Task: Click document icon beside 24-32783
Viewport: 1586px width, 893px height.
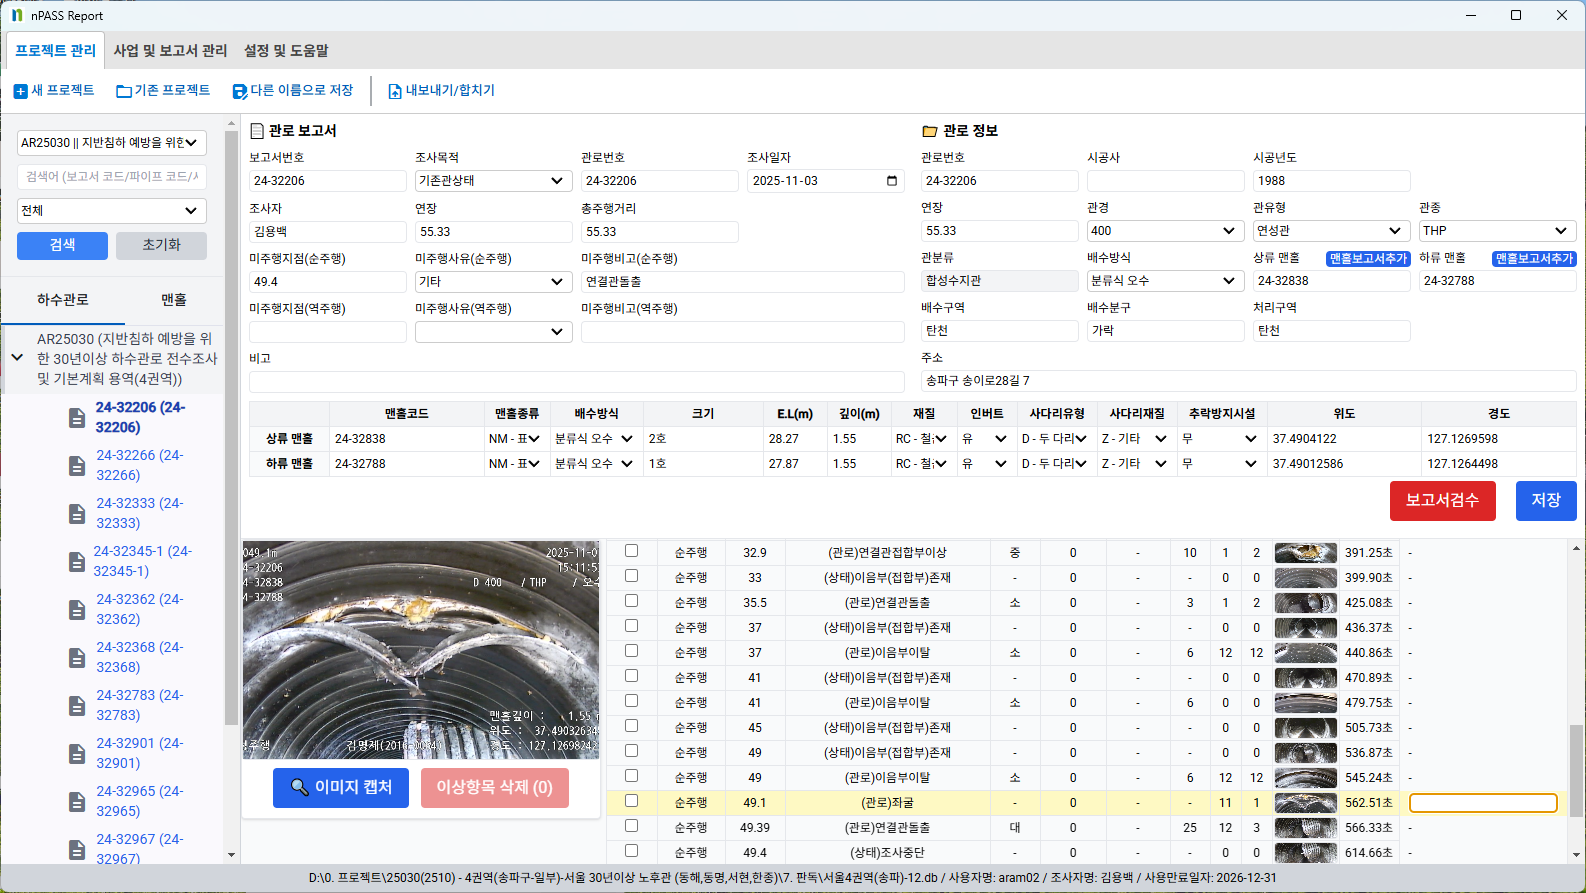Action: tap(77, 706)
